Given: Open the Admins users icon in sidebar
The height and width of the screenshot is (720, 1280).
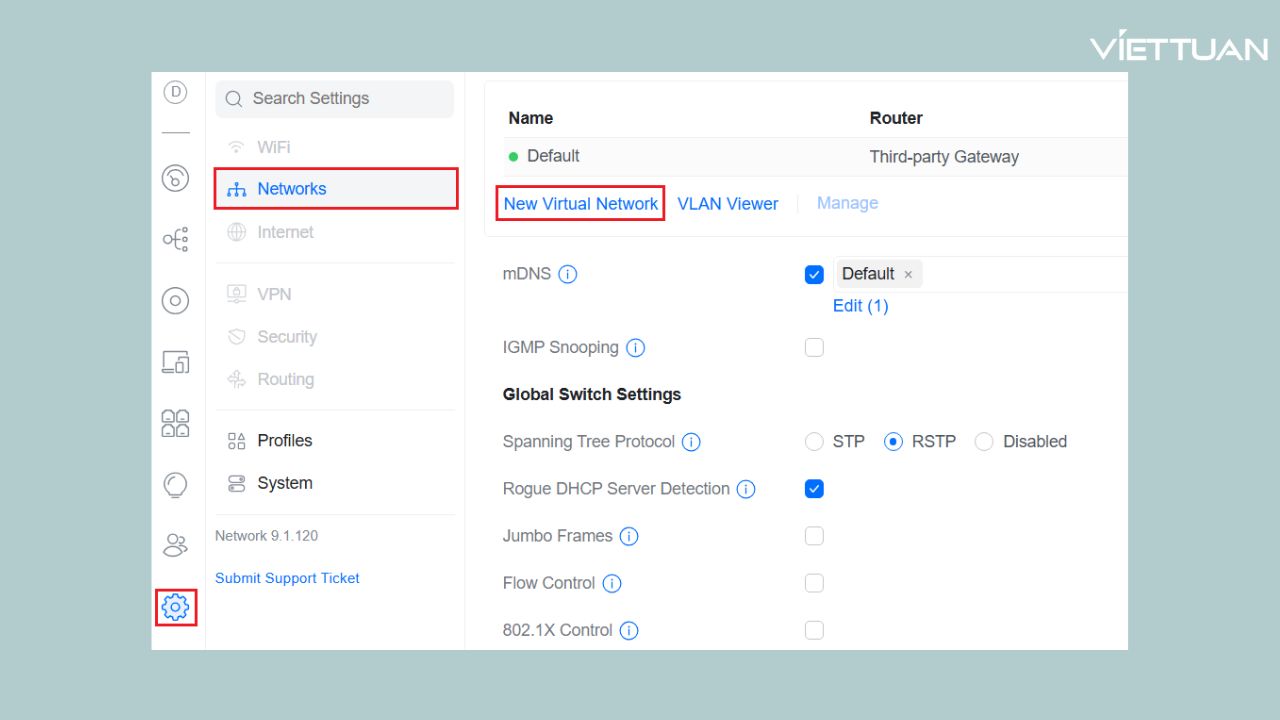Looking at the screenshot, I should 175,545.
